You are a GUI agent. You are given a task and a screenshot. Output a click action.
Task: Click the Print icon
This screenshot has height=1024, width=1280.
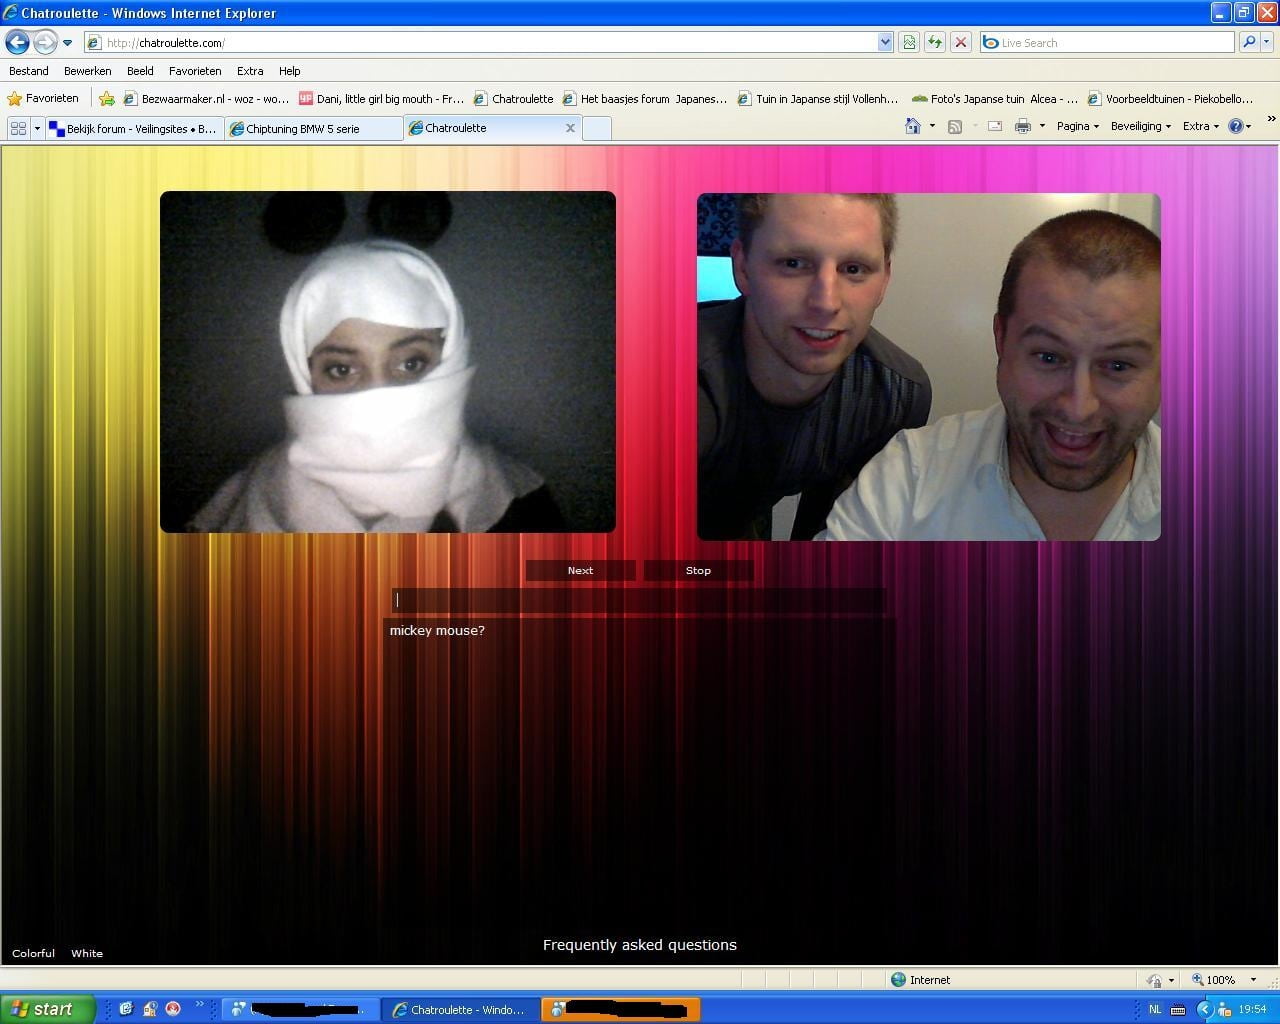[x=1023, y=126]
